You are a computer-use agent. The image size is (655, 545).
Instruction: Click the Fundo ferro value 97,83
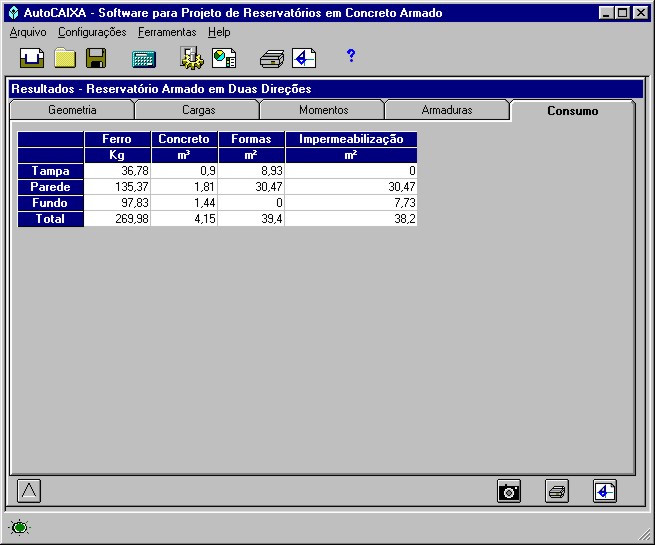[117, 203]
